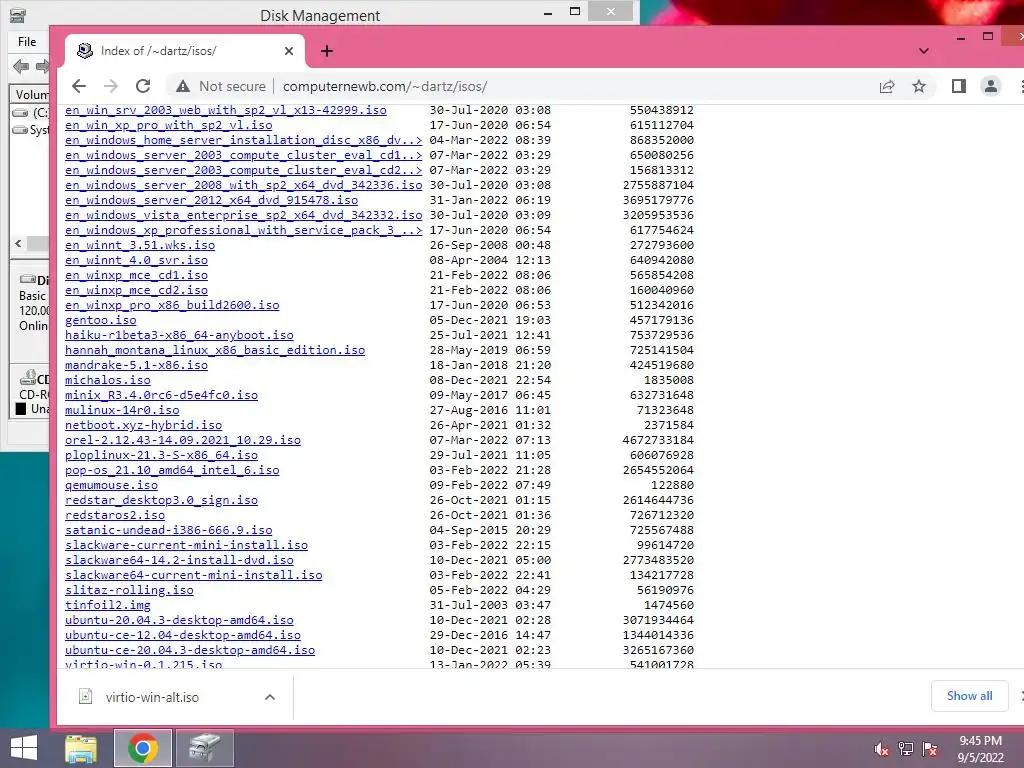Viewport: 1024px width, 768px height.
Task: Click the Chrome forward arrow
Action: [x=111, y=86]
